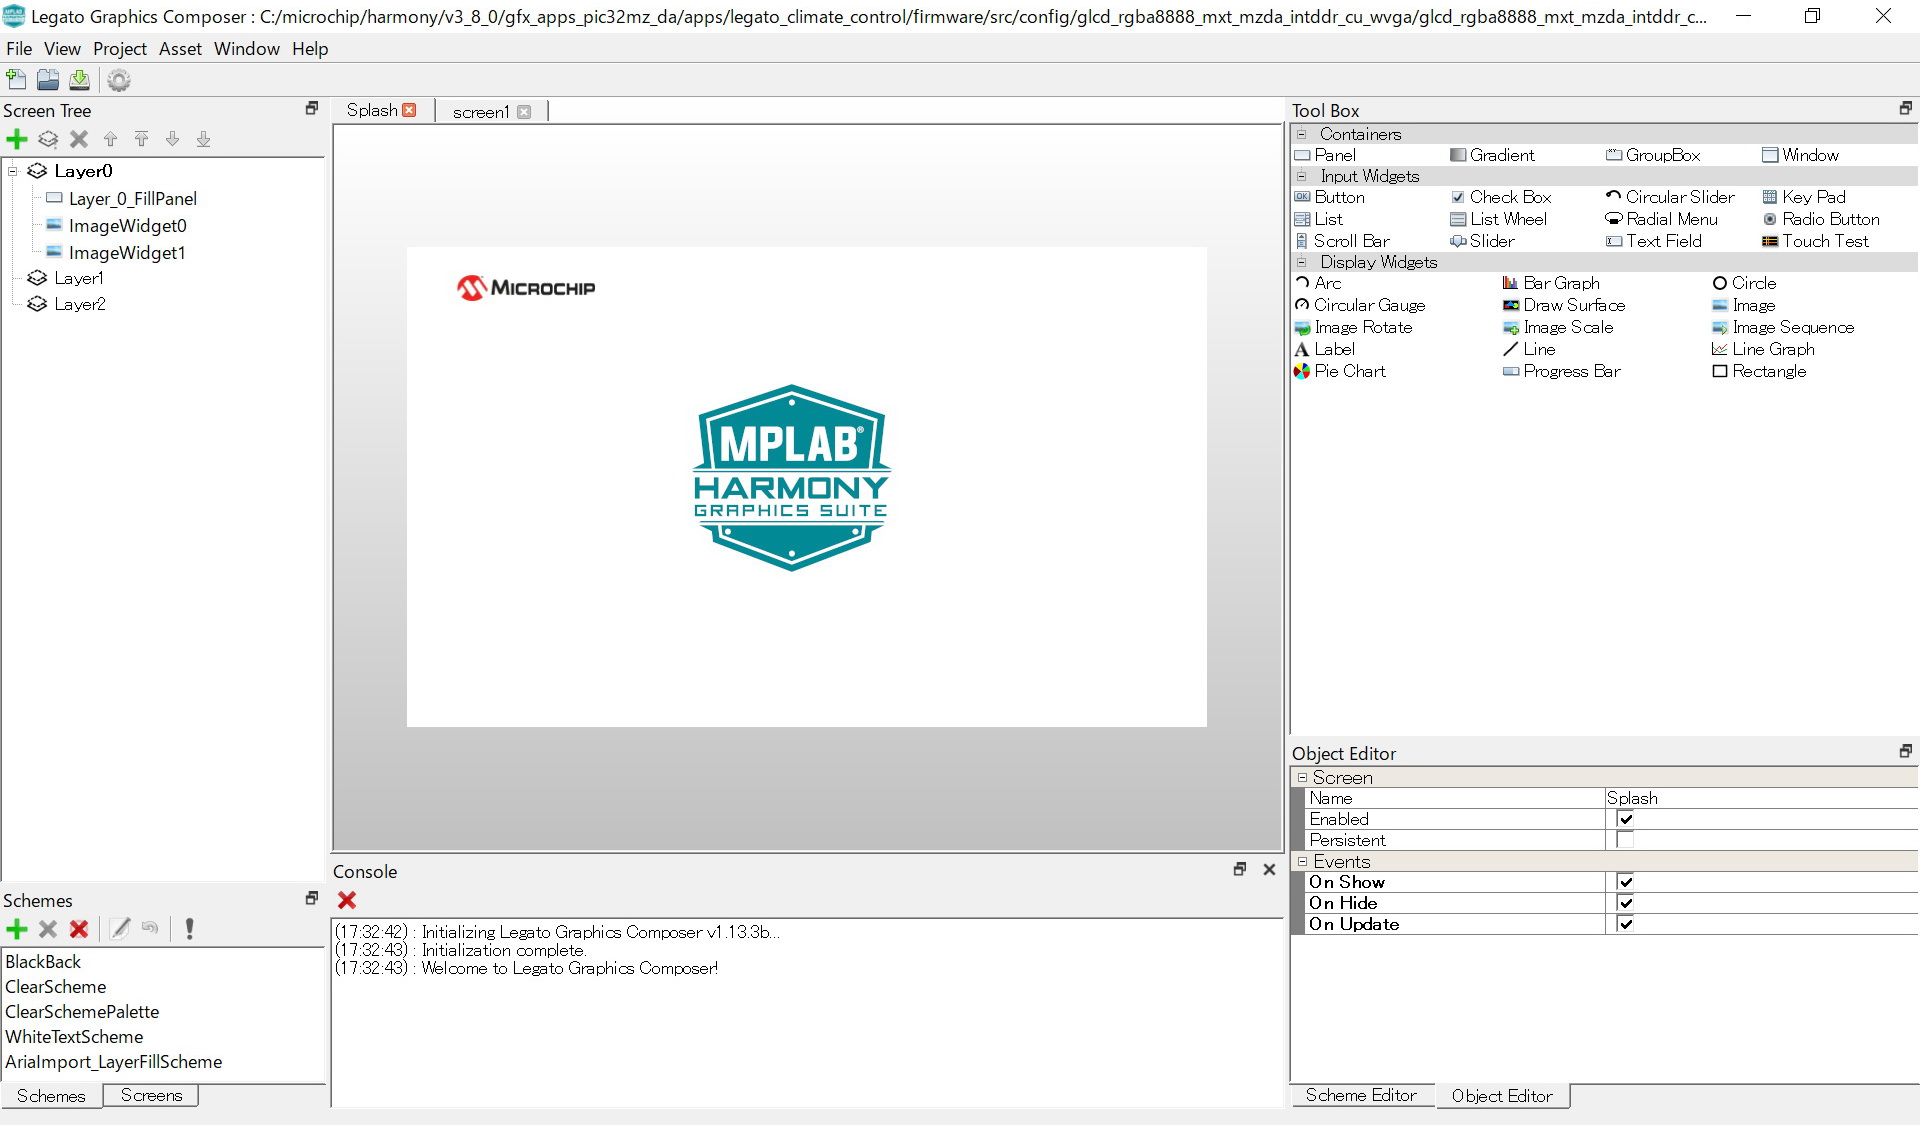Select the Touch Test widget

pyautogui.click(x=1815, y=241)
